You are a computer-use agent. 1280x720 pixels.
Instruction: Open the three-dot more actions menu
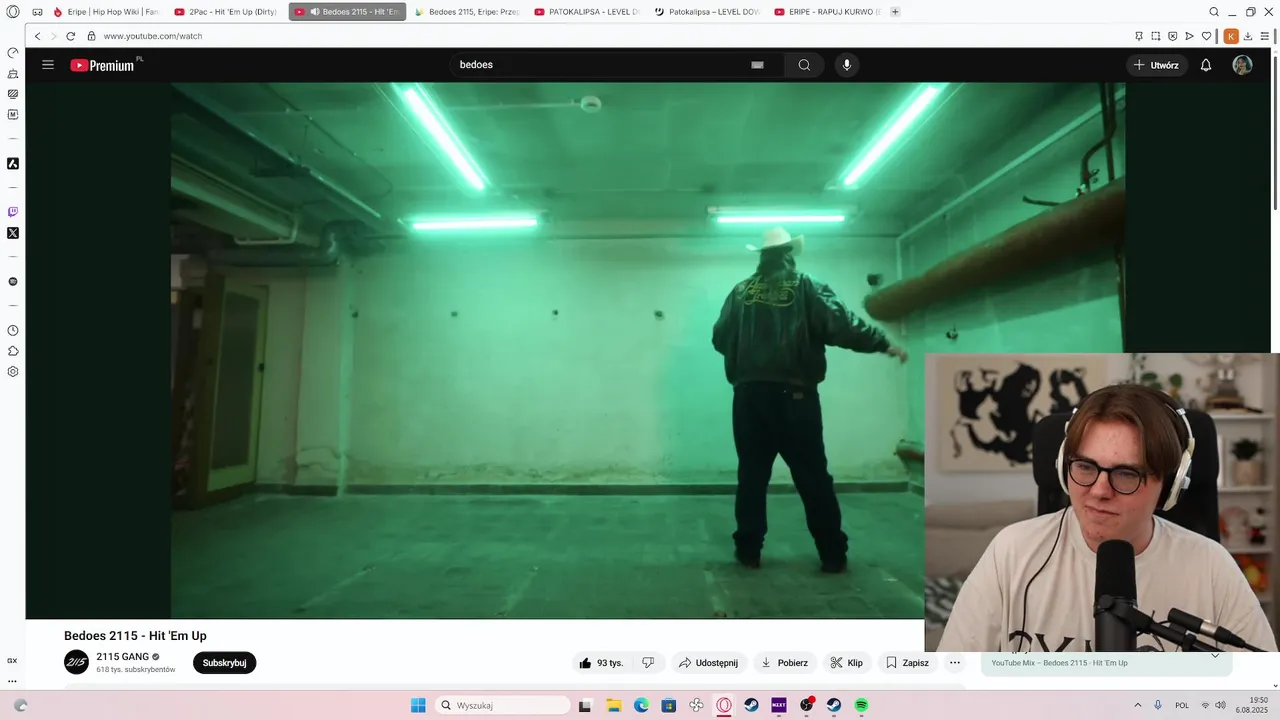click(x=955, y=663)
